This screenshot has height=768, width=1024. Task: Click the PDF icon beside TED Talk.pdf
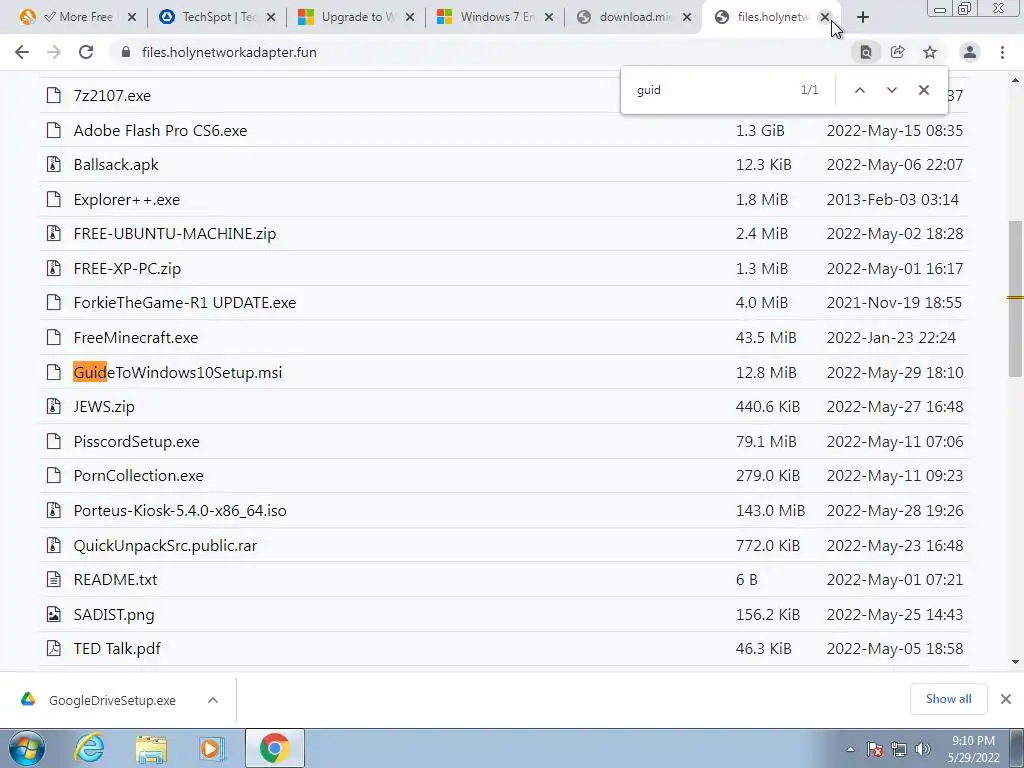54,648
